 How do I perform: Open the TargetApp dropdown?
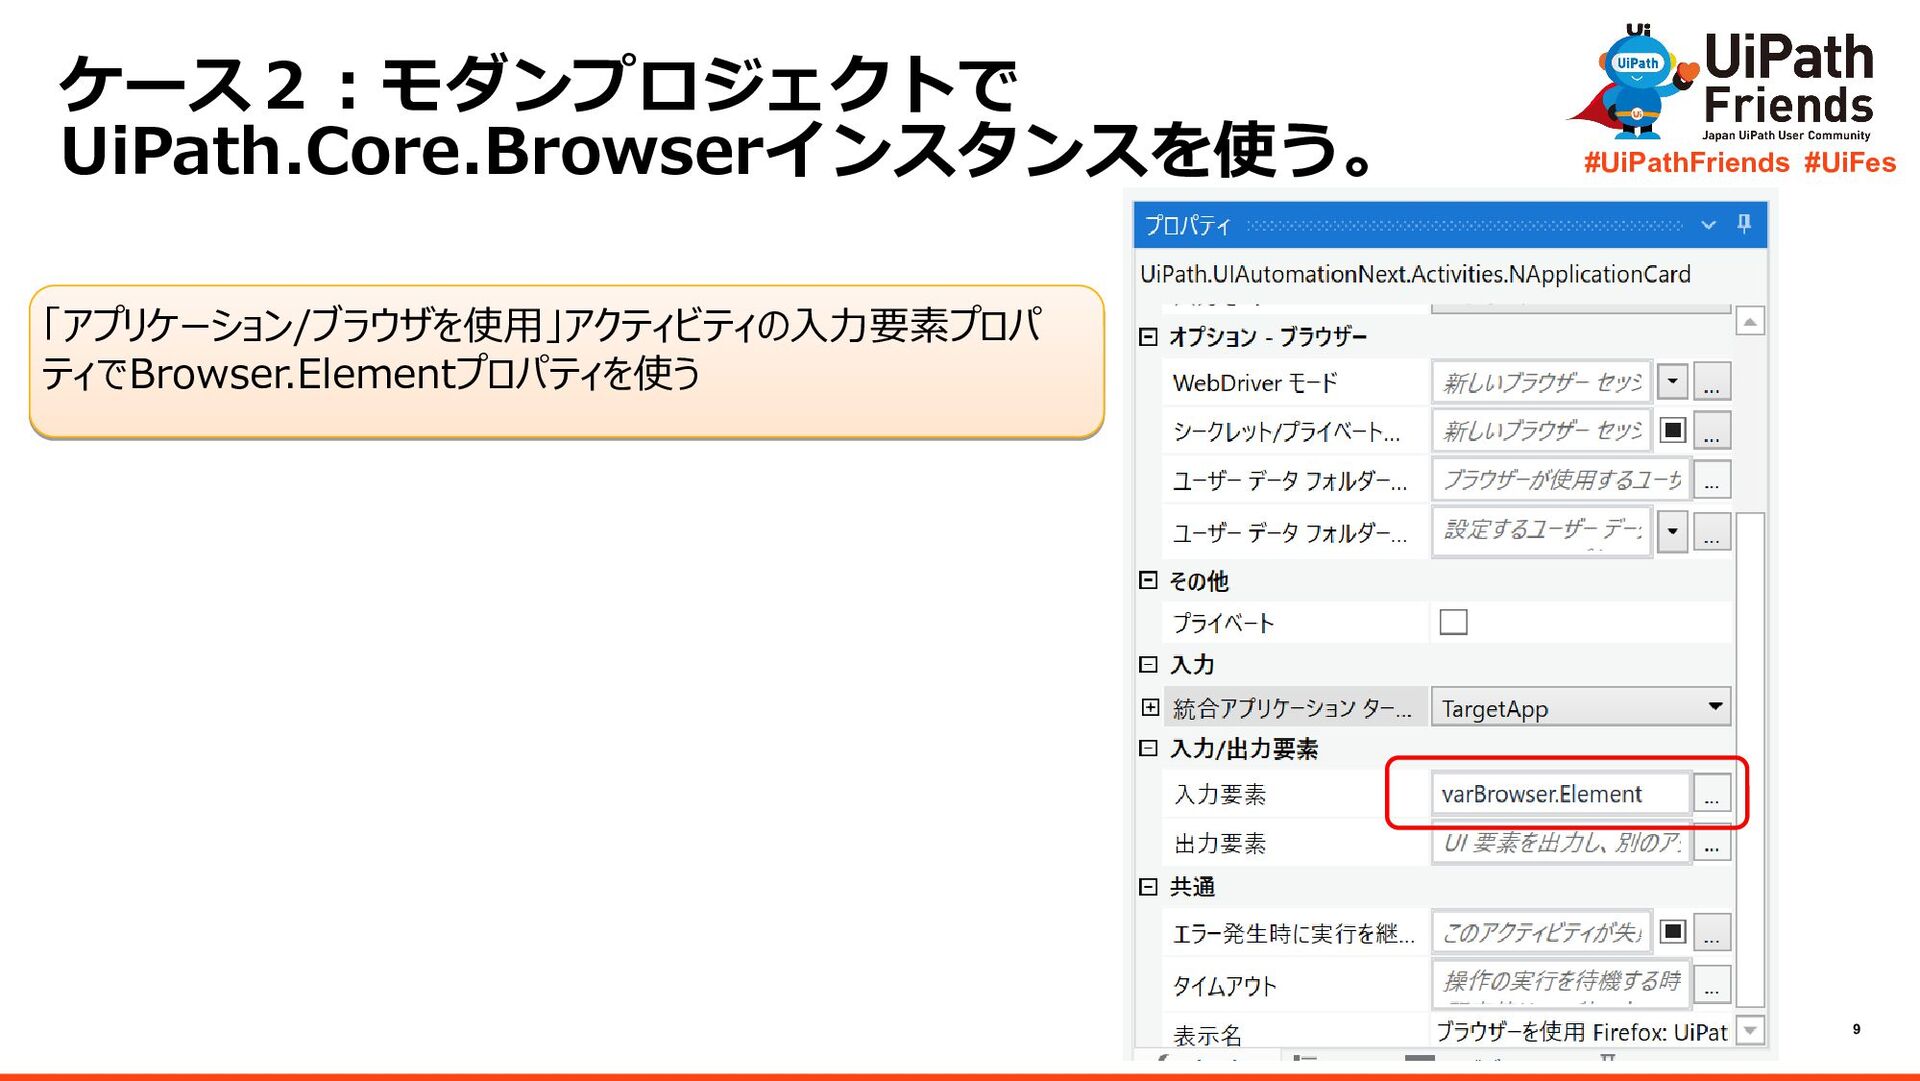click(x=1581, y=707)
